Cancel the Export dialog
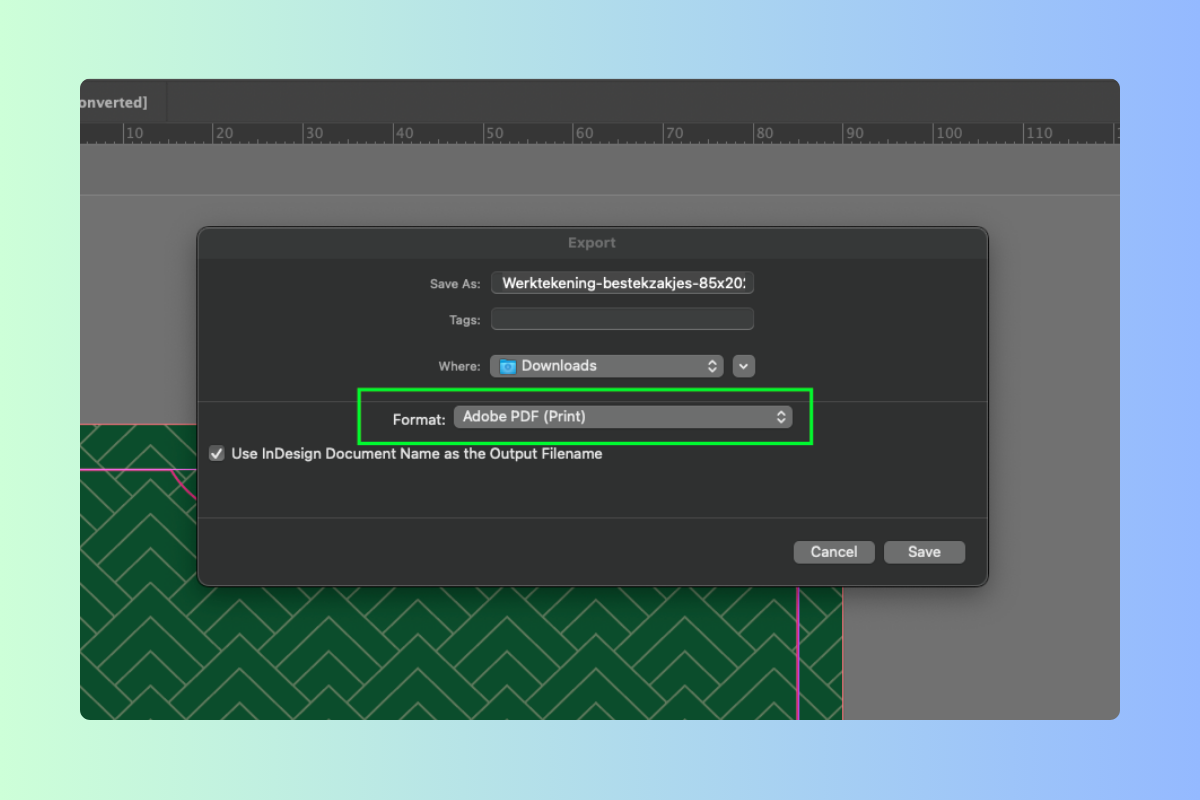 (834, 552)
